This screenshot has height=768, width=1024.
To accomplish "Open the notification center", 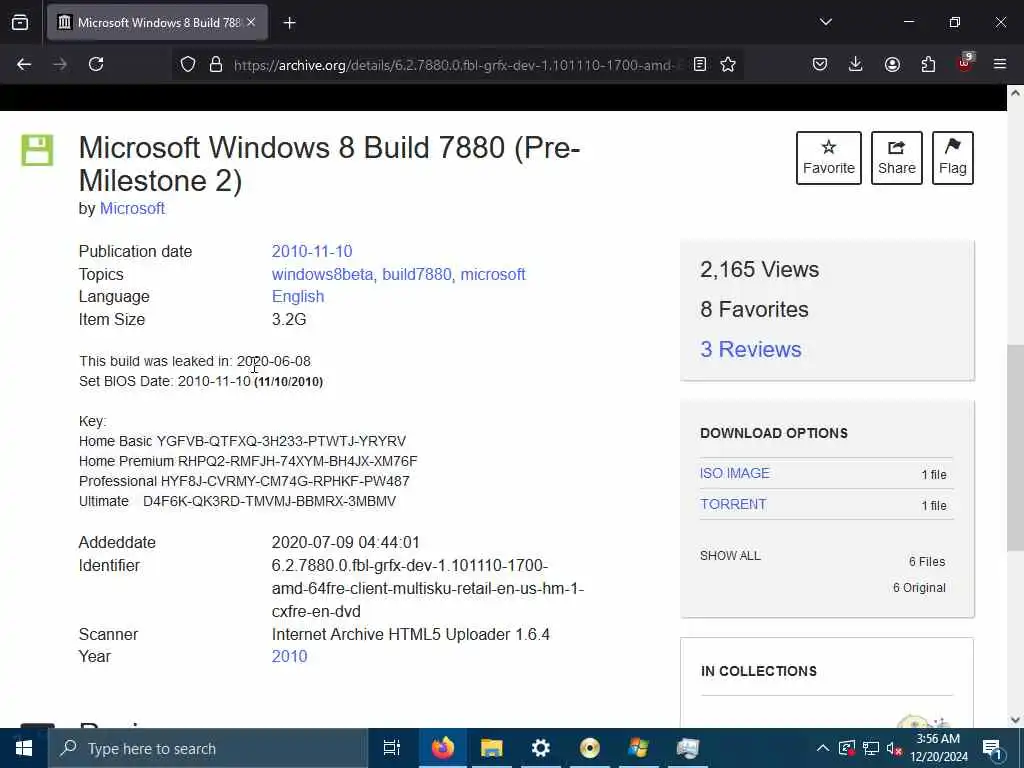I will [993, 748].
